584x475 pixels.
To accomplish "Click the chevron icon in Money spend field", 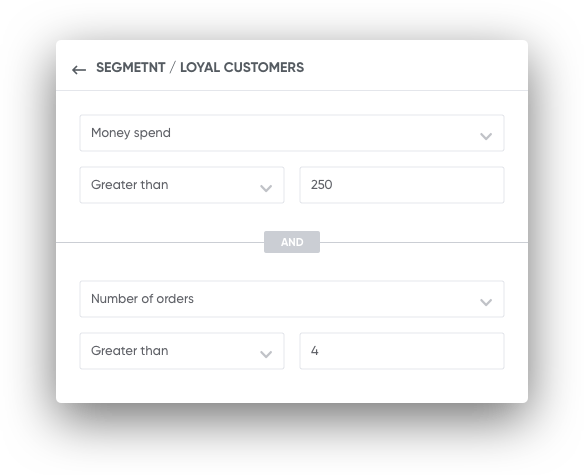I will (486, 136).
